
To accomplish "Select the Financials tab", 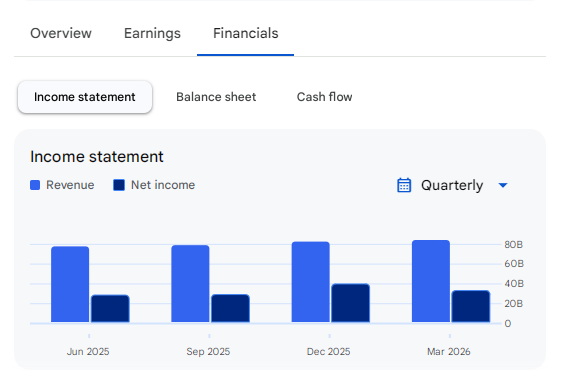I will pos(245,33).
